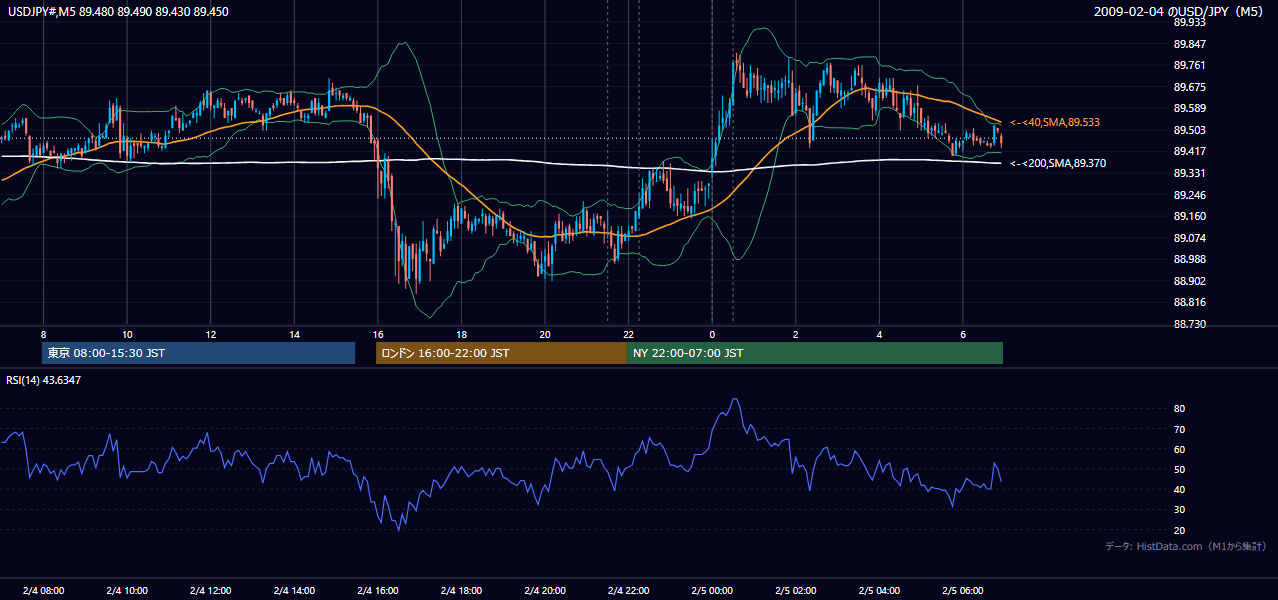Select RSI scale value 40

tap(1179, 489)
